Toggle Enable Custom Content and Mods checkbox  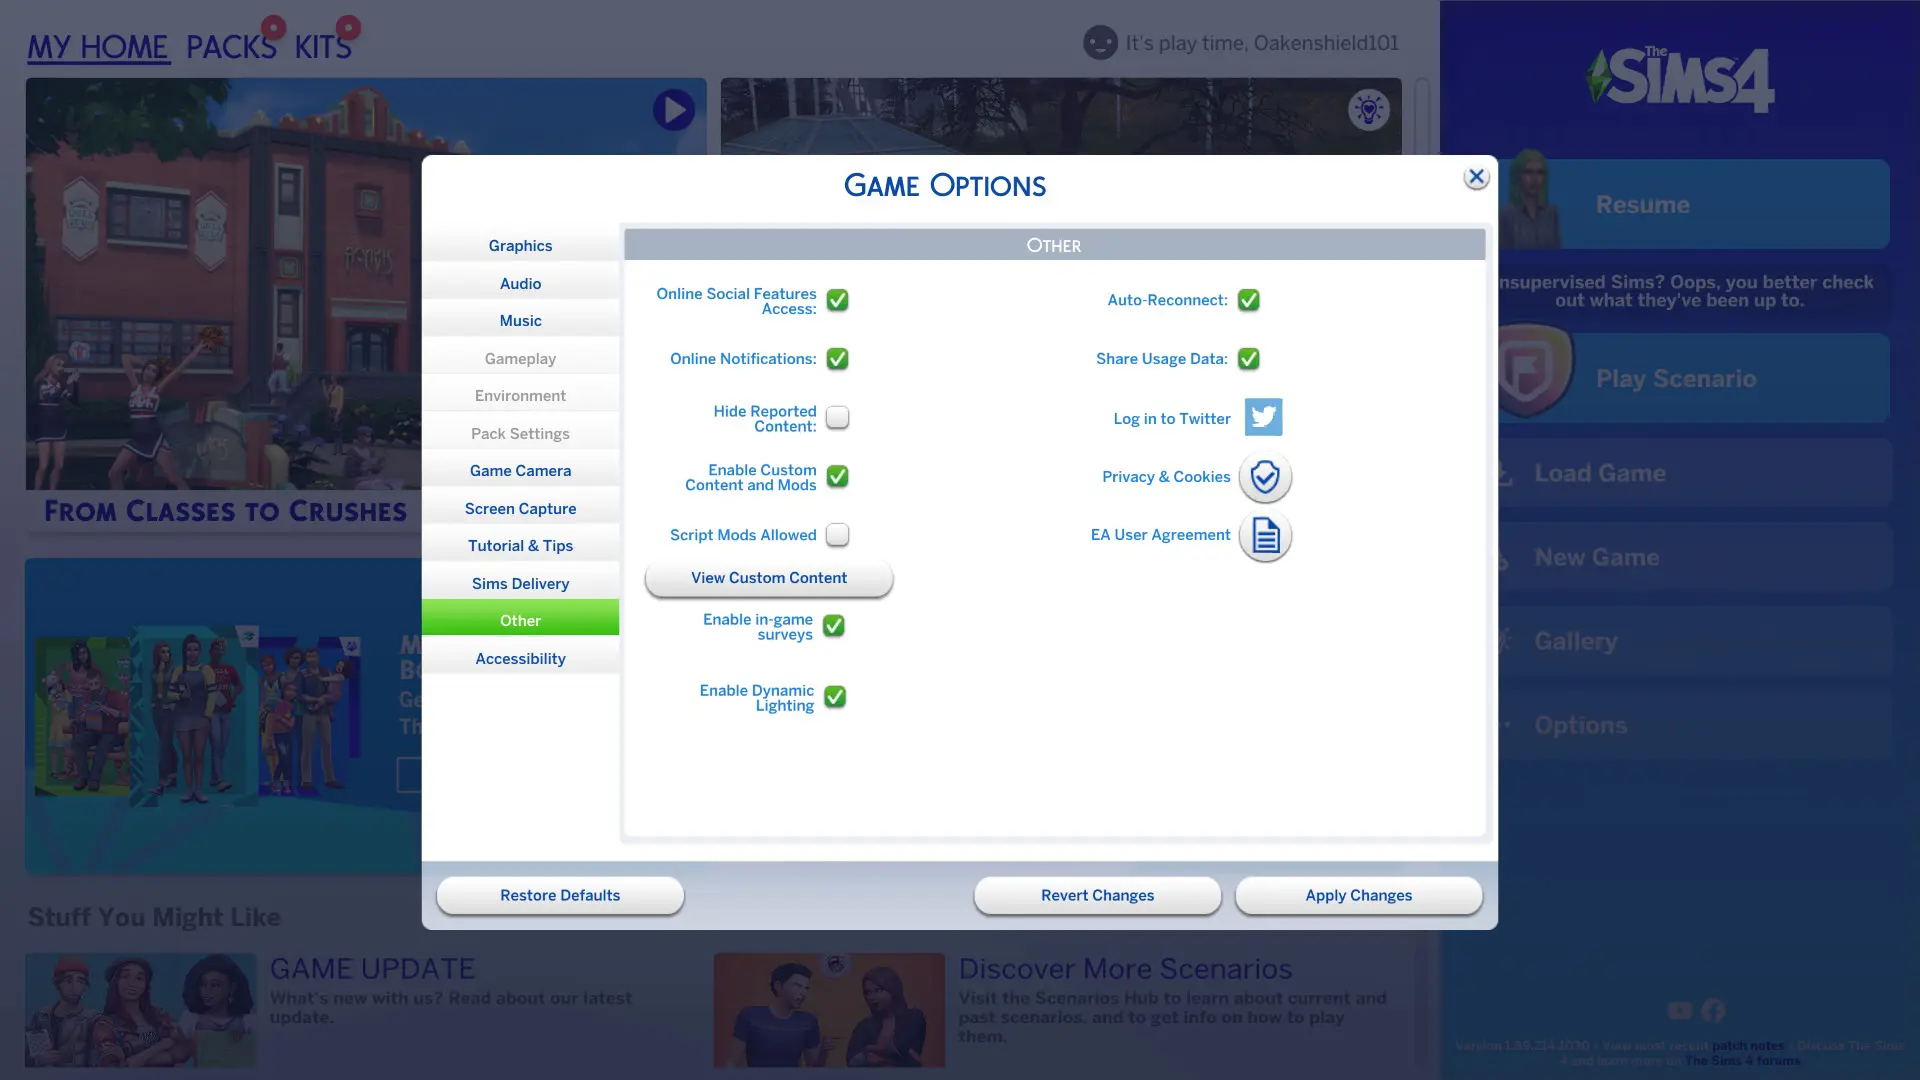(836, 477)
